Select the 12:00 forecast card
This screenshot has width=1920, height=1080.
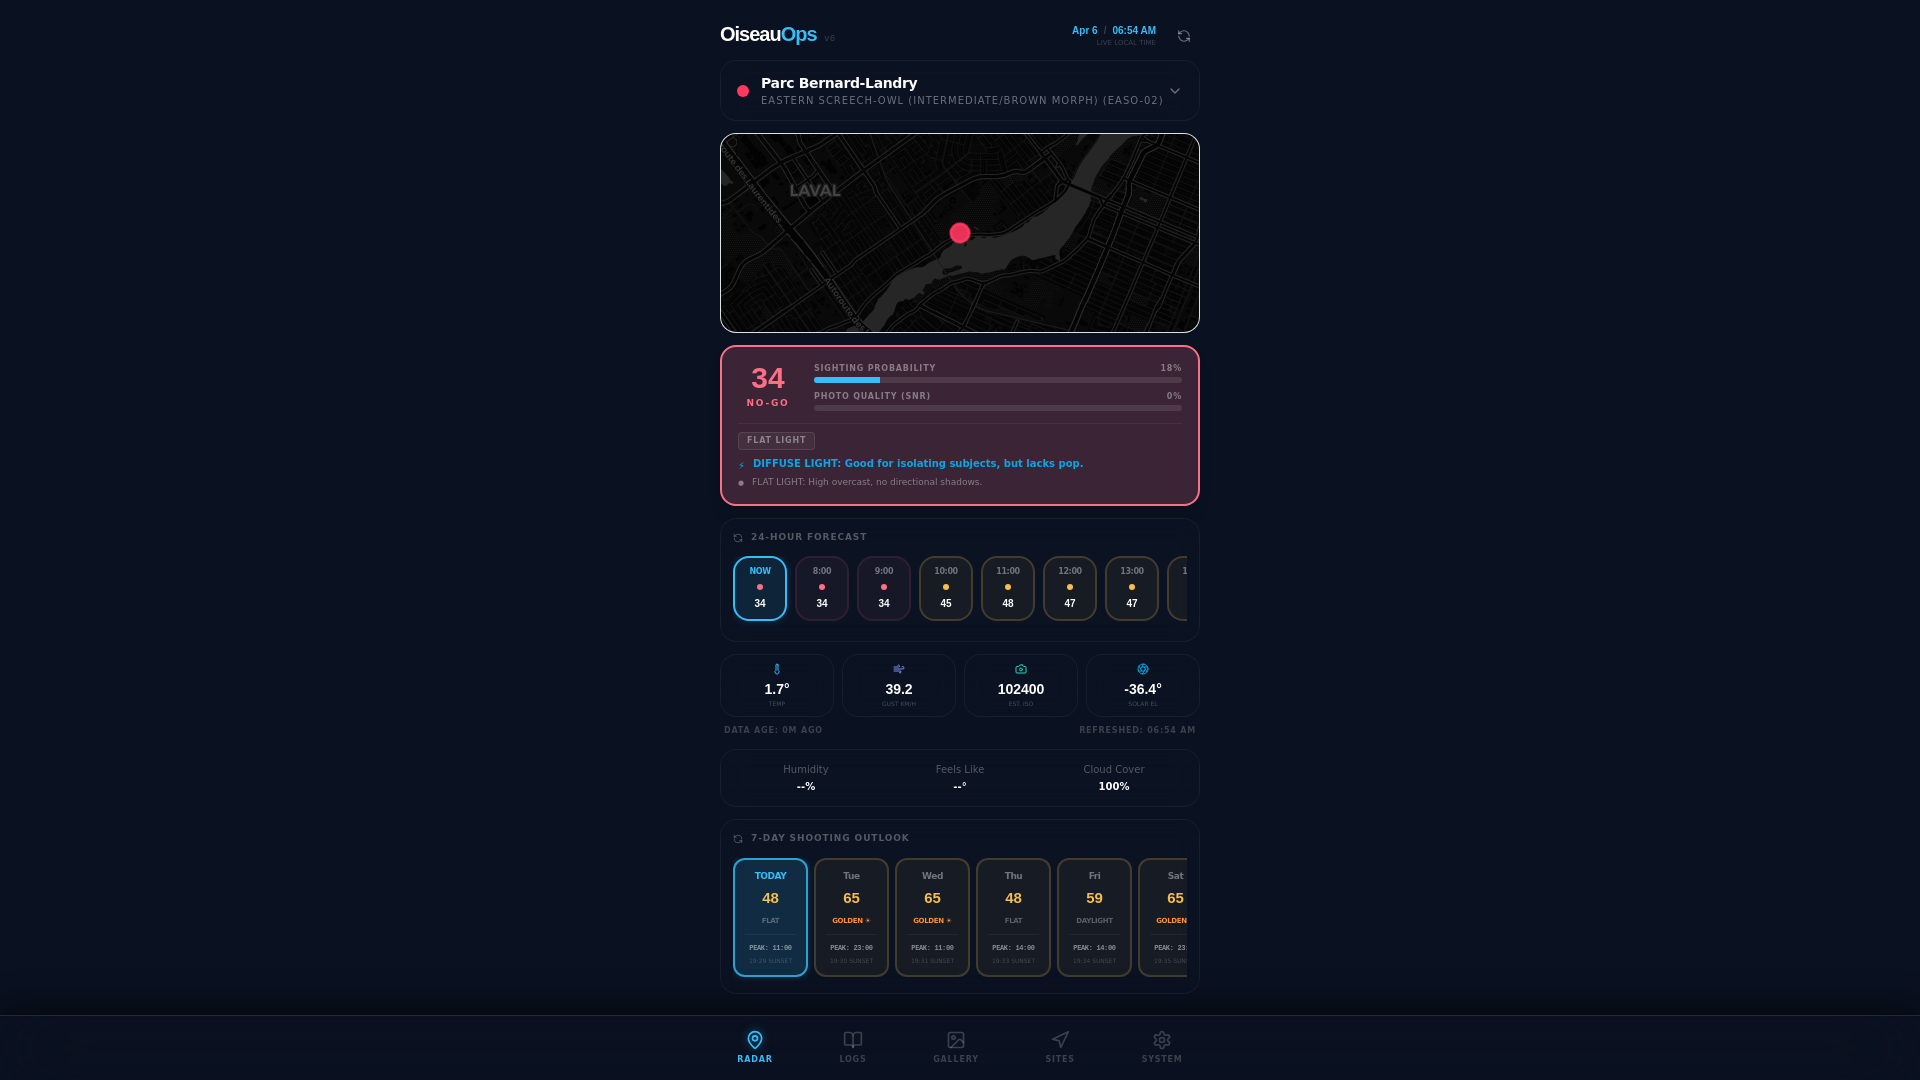click(x=1070, y=588)
